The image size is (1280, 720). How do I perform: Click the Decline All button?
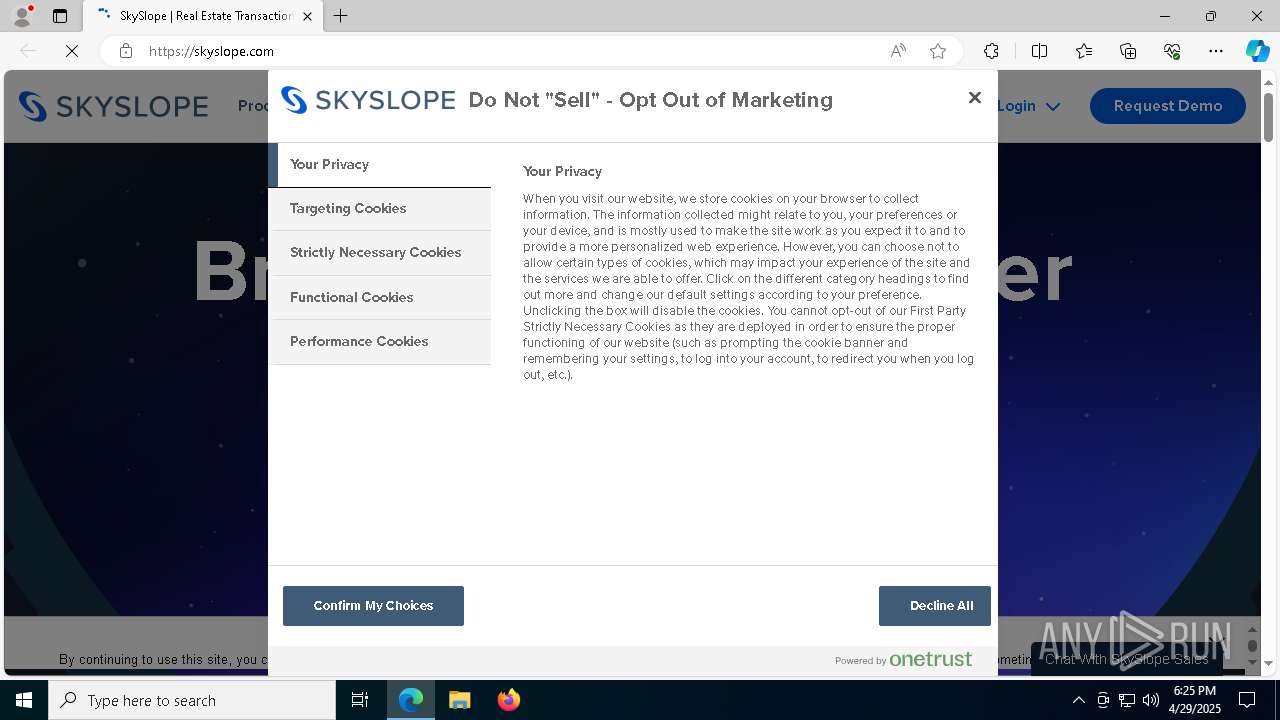pos(935,606)
